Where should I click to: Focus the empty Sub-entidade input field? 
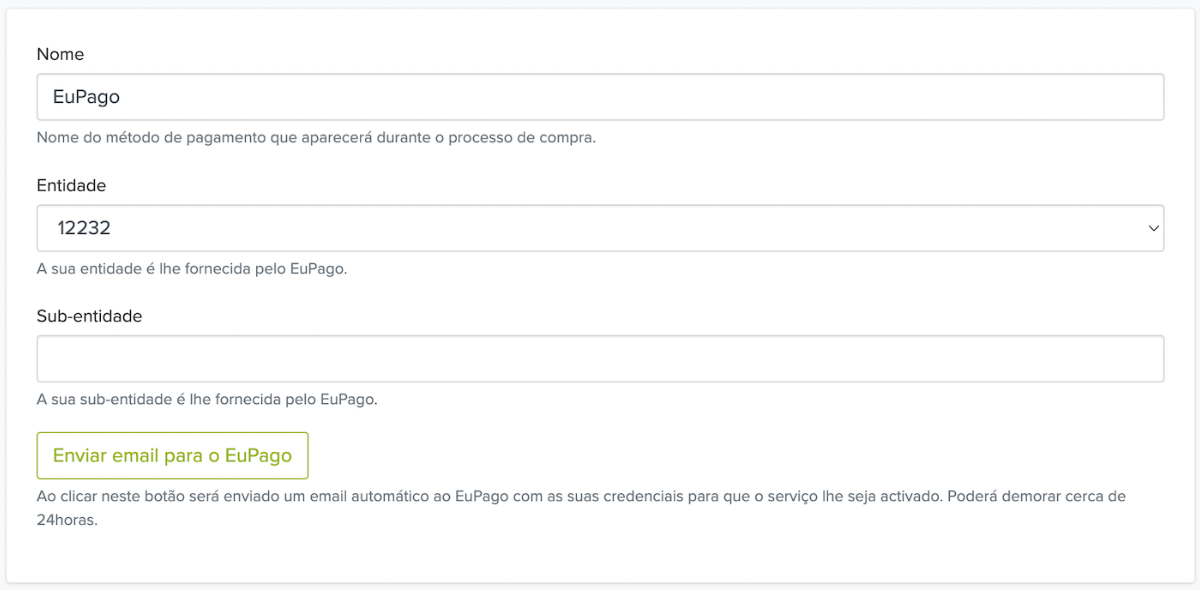point(600,358)
